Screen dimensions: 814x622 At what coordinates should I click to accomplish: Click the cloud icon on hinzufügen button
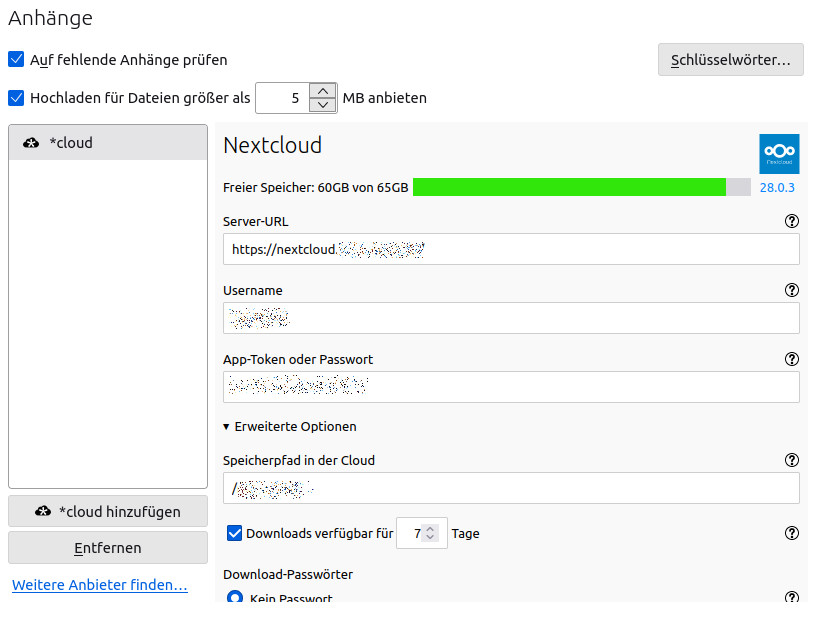pyautogui.click(x=44, y=511)
